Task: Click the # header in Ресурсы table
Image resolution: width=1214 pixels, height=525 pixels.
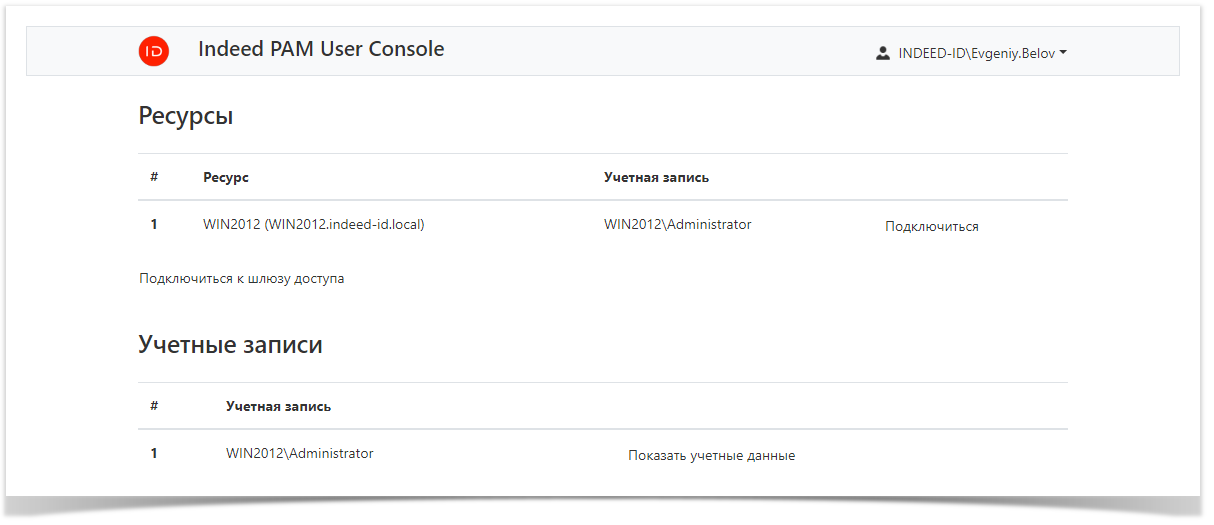Action: pyautogui.click(x=154, y=177)
